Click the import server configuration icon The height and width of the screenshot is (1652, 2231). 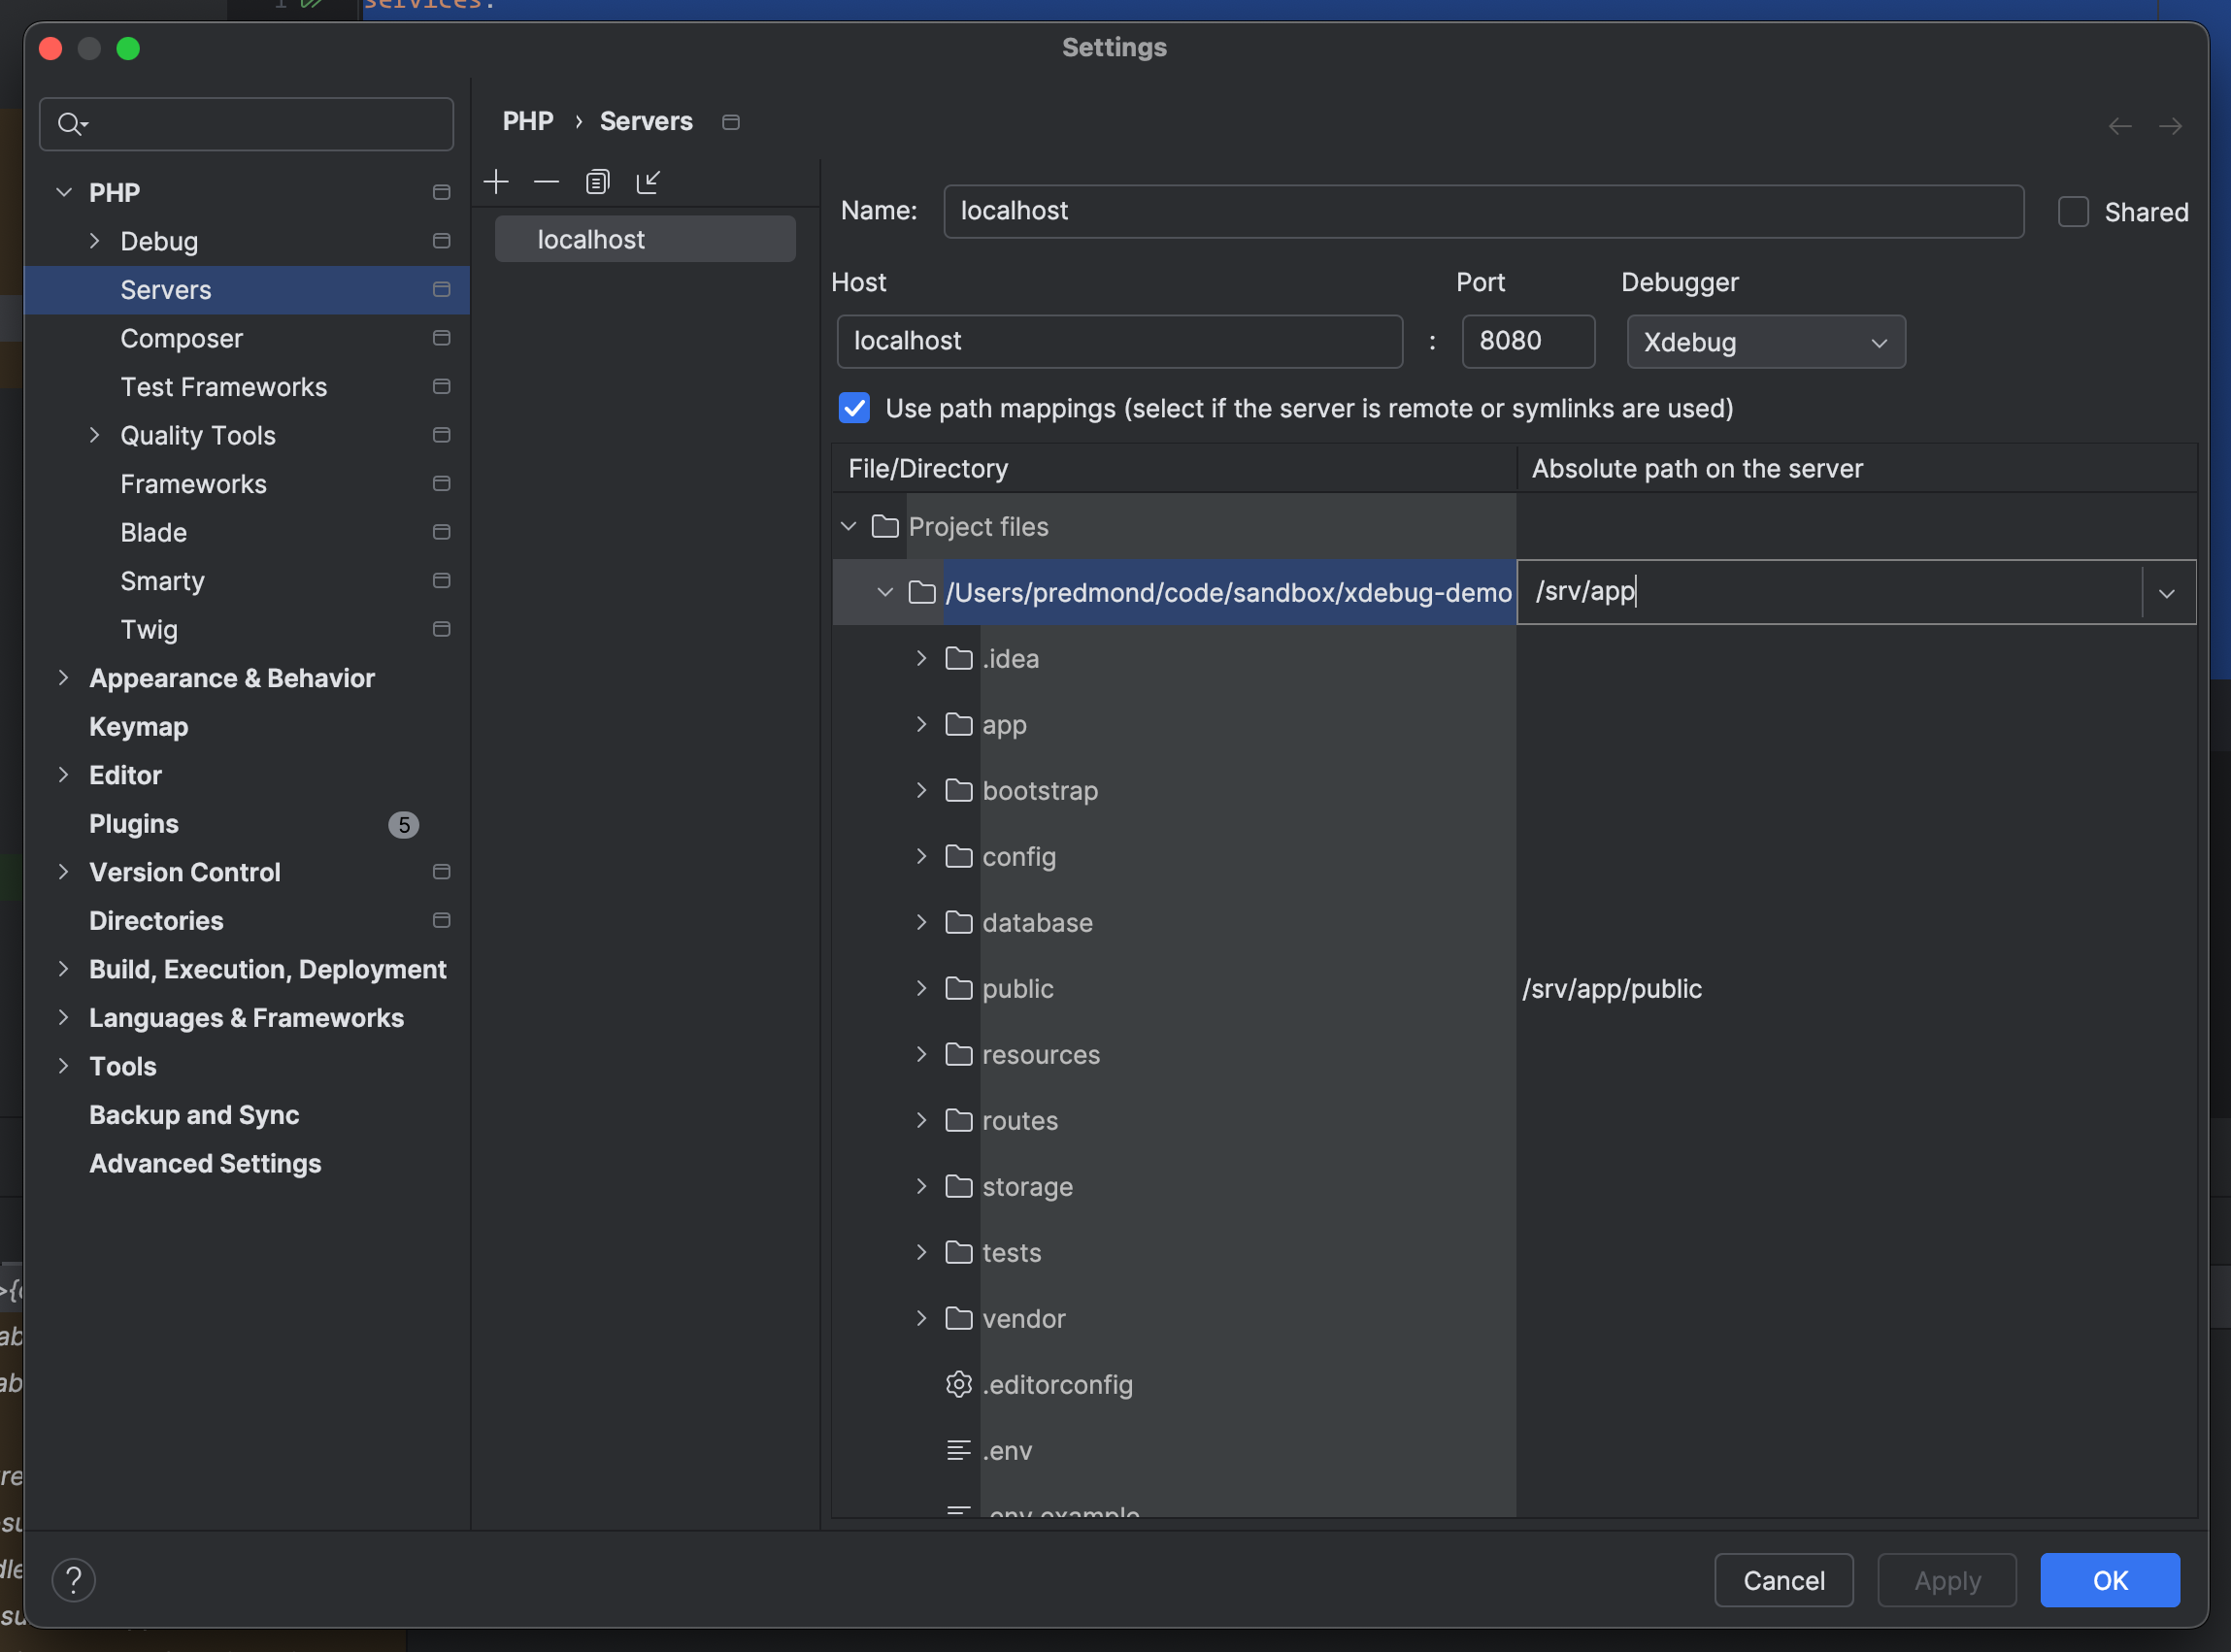point(648,182)
